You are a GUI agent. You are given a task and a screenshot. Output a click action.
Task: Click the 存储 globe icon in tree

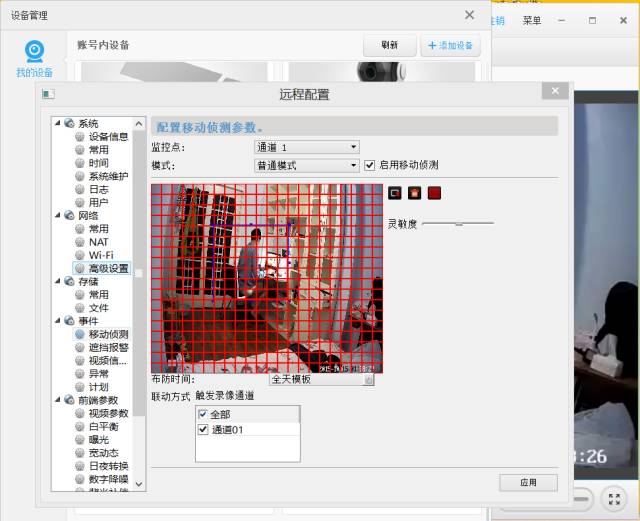point(69,282)
